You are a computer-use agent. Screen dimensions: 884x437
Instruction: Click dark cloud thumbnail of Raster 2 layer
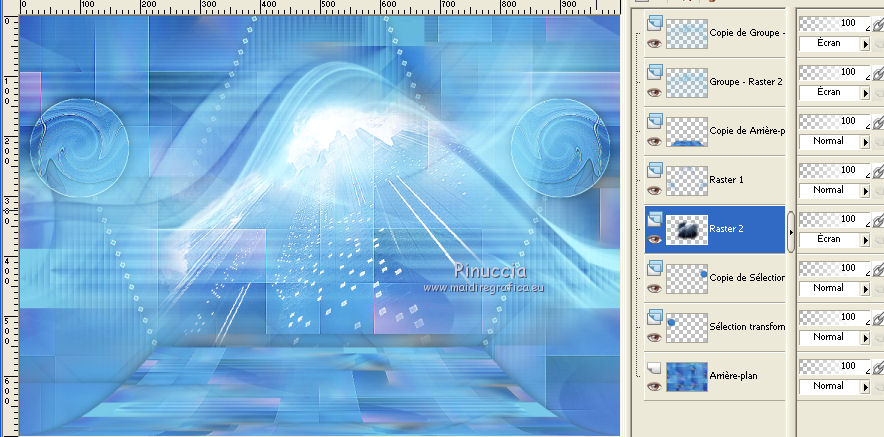[x=687, y=230]
